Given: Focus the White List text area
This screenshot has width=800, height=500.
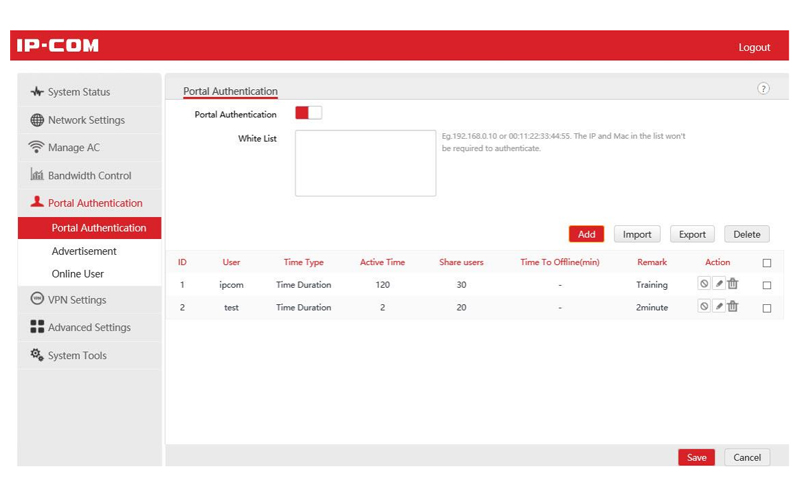Looking at the screenshot, I should tap(365, 163).
